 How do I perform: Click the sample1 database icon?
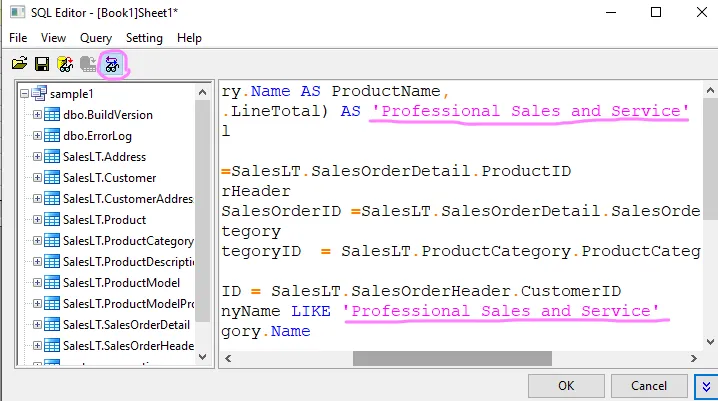39,93
